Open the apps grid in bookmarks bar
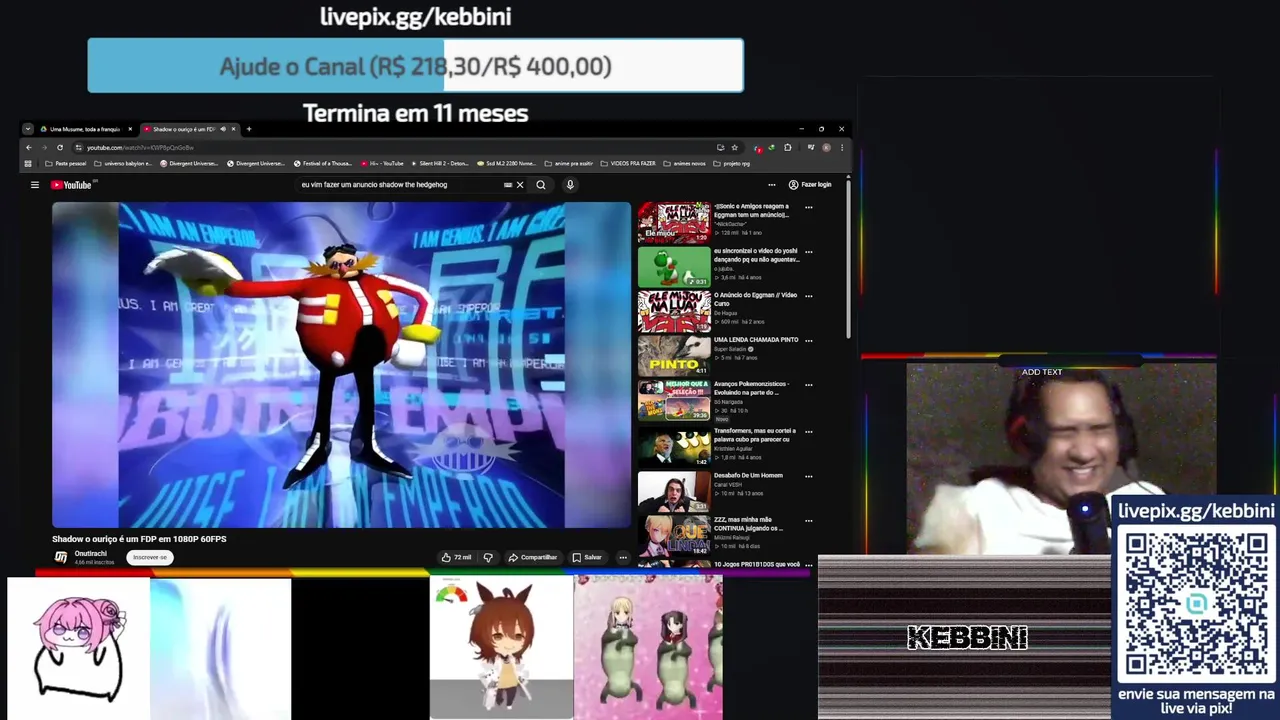Viewport: 1280px width, 720px height. 29,163
